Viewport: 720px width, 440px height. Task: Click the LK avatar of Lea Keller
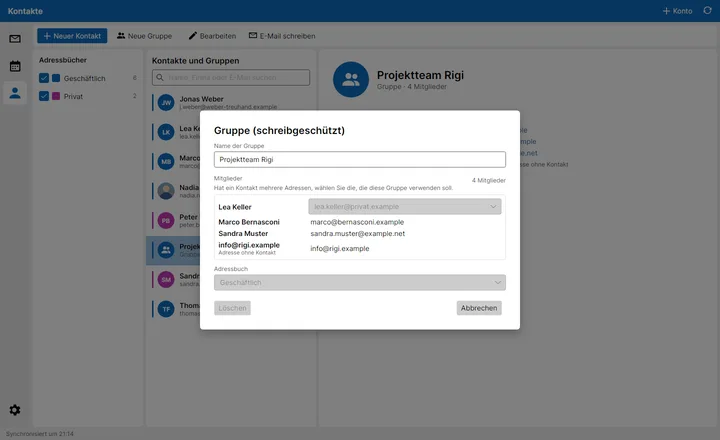pyautogui.click(x=166, y=132)
